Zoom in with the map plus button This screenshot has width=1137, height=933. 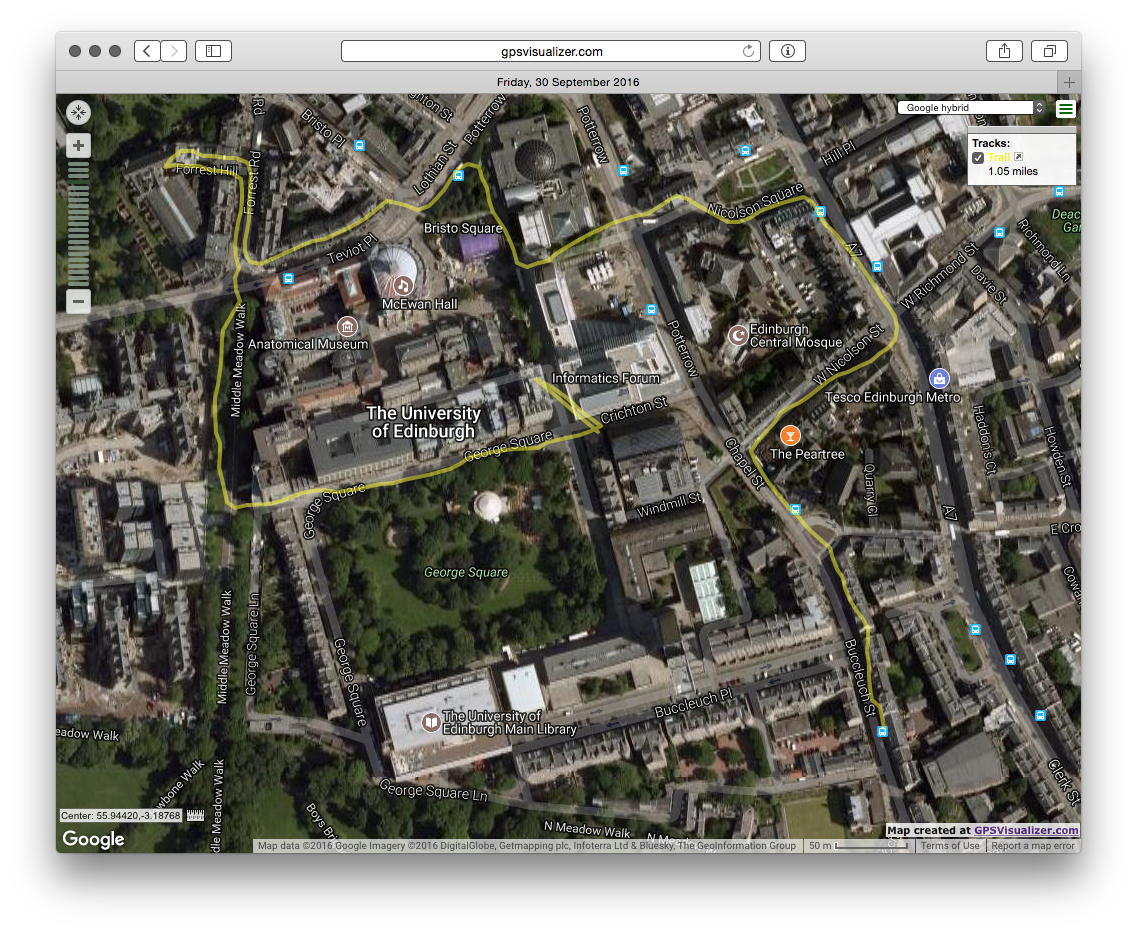click(x=78, y=146)
